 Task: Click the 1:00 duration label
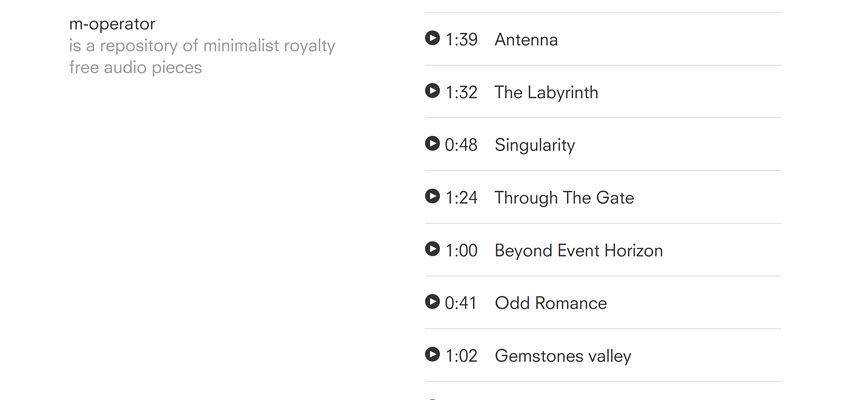461,251
